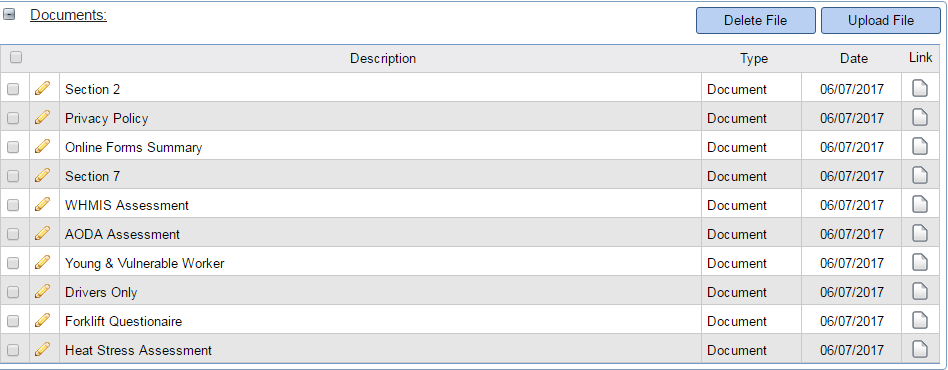Image resolution: width=948 pixels, height=370 pixels.
Task: Open Privacy Policy document link icon
Action: [920, 117]
